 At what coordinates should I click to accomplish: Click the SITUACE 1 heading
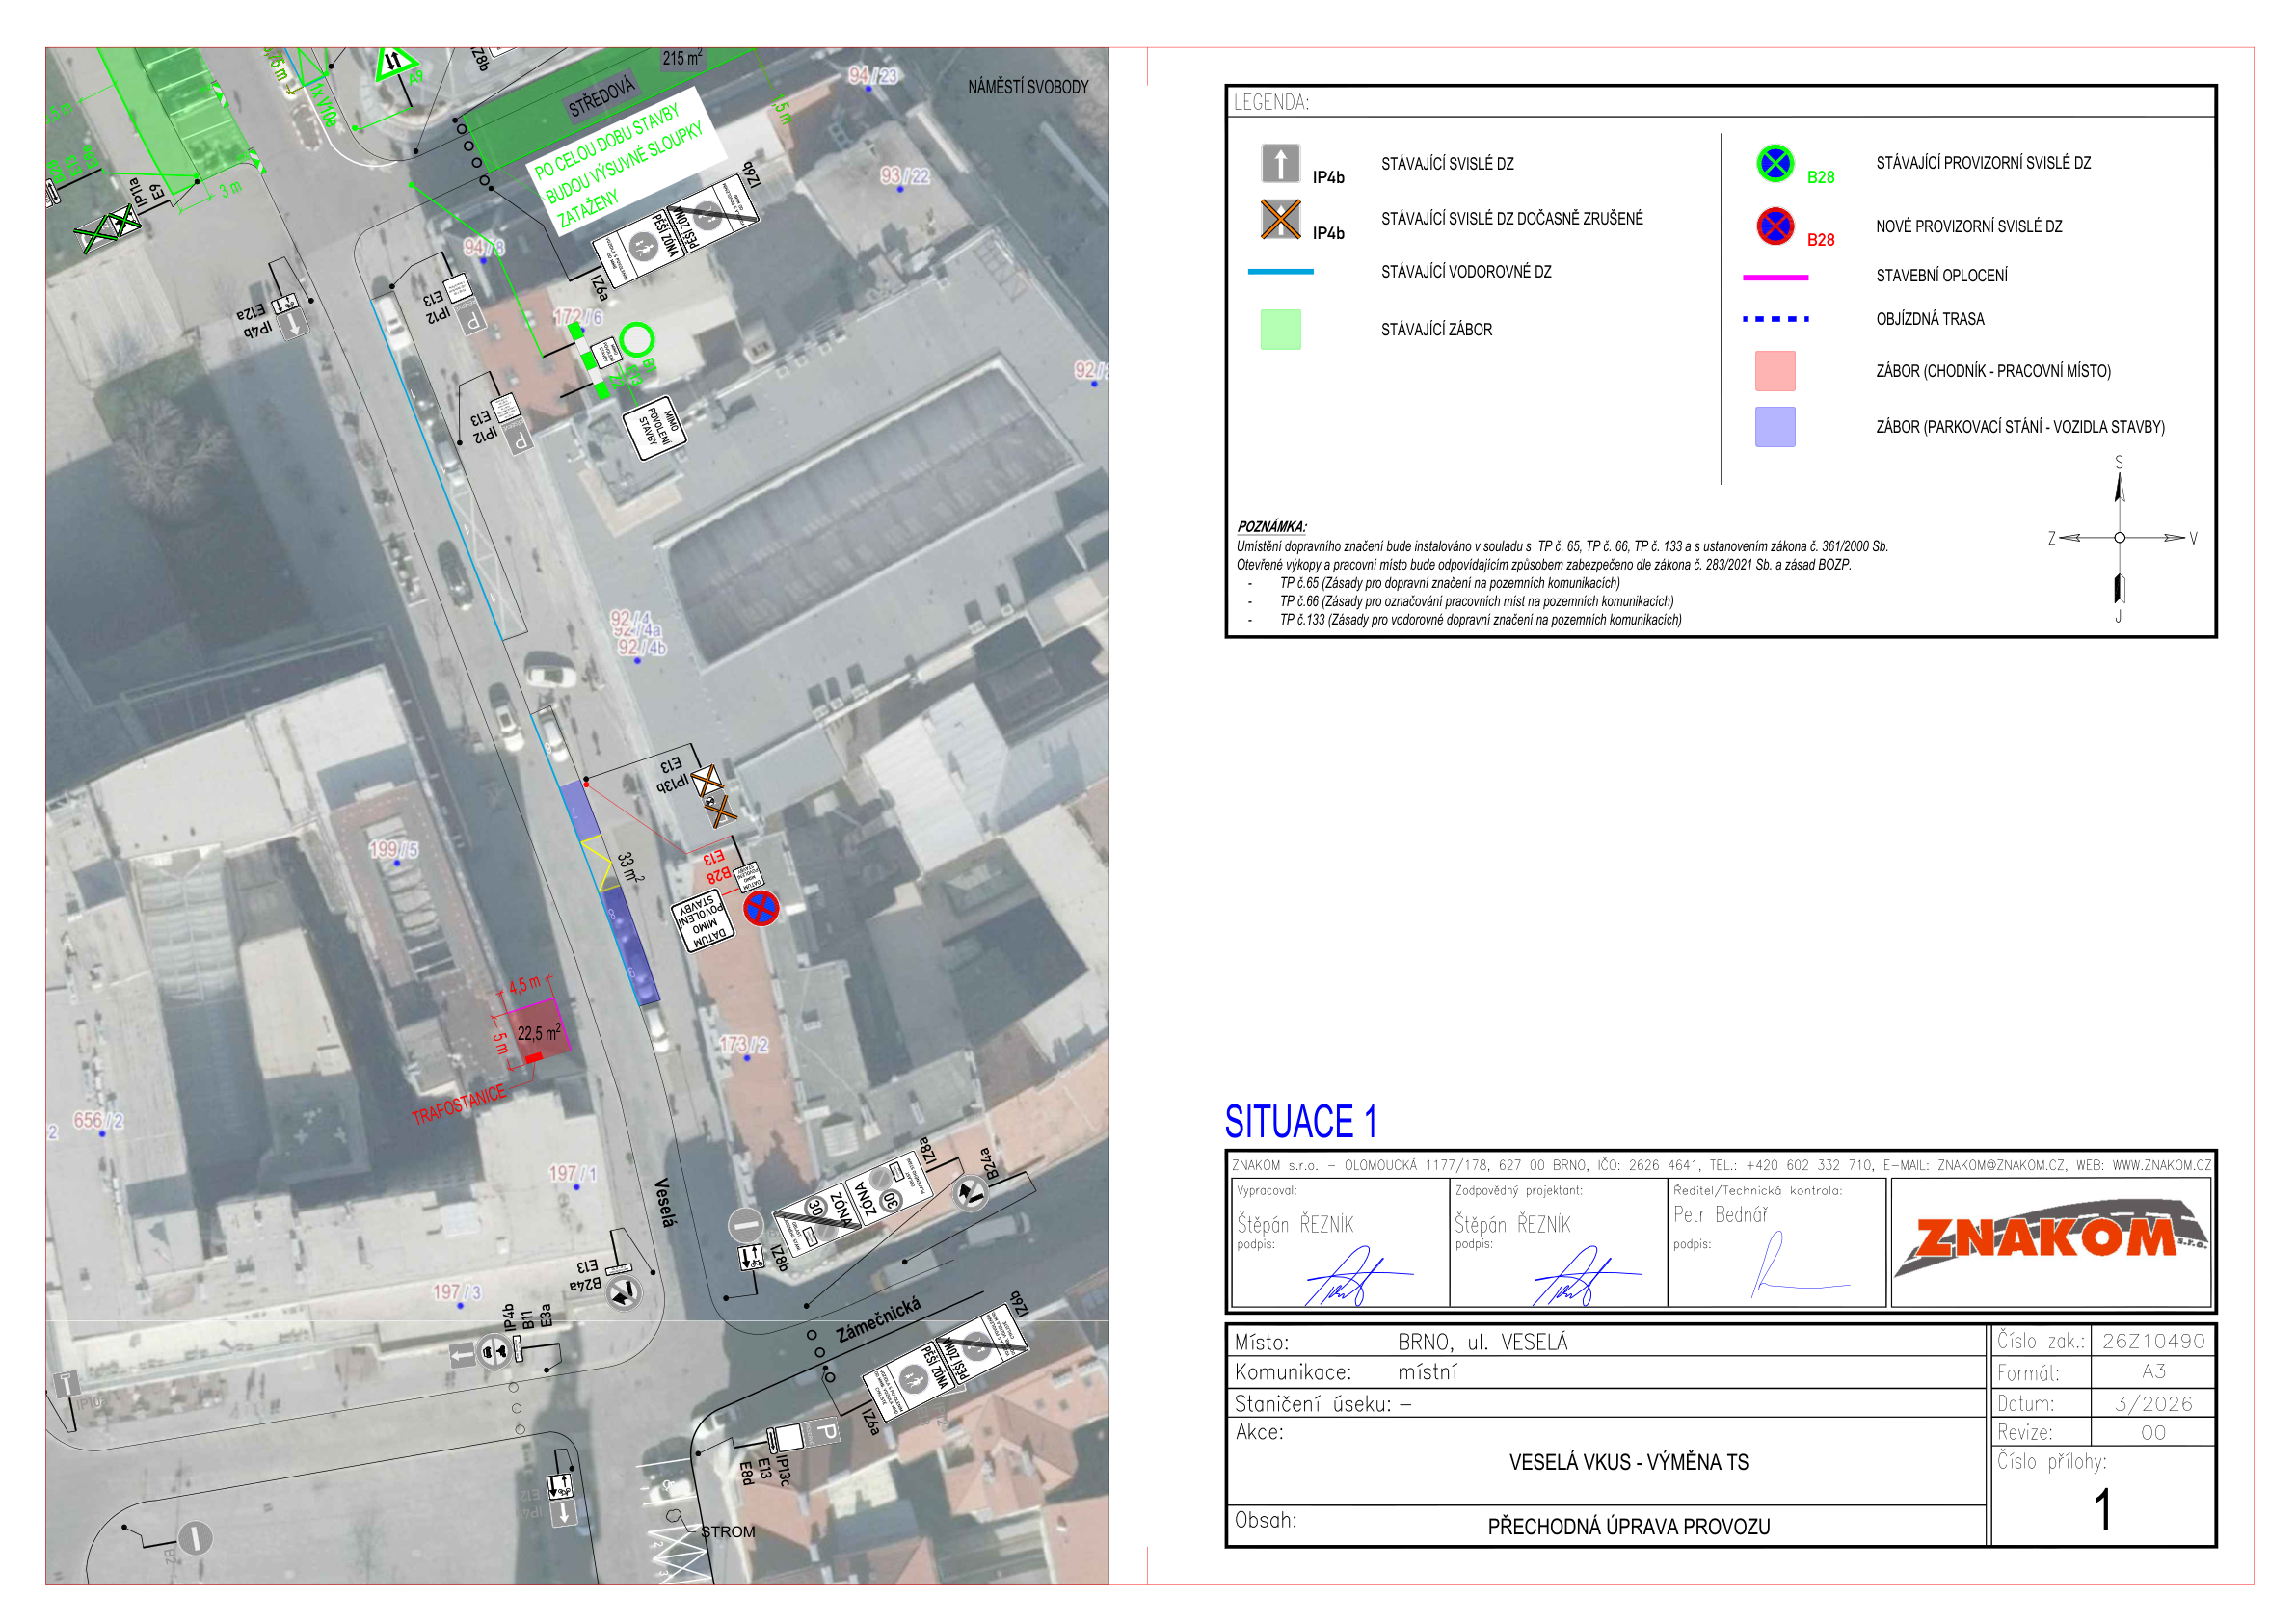click(1301, 1122)
